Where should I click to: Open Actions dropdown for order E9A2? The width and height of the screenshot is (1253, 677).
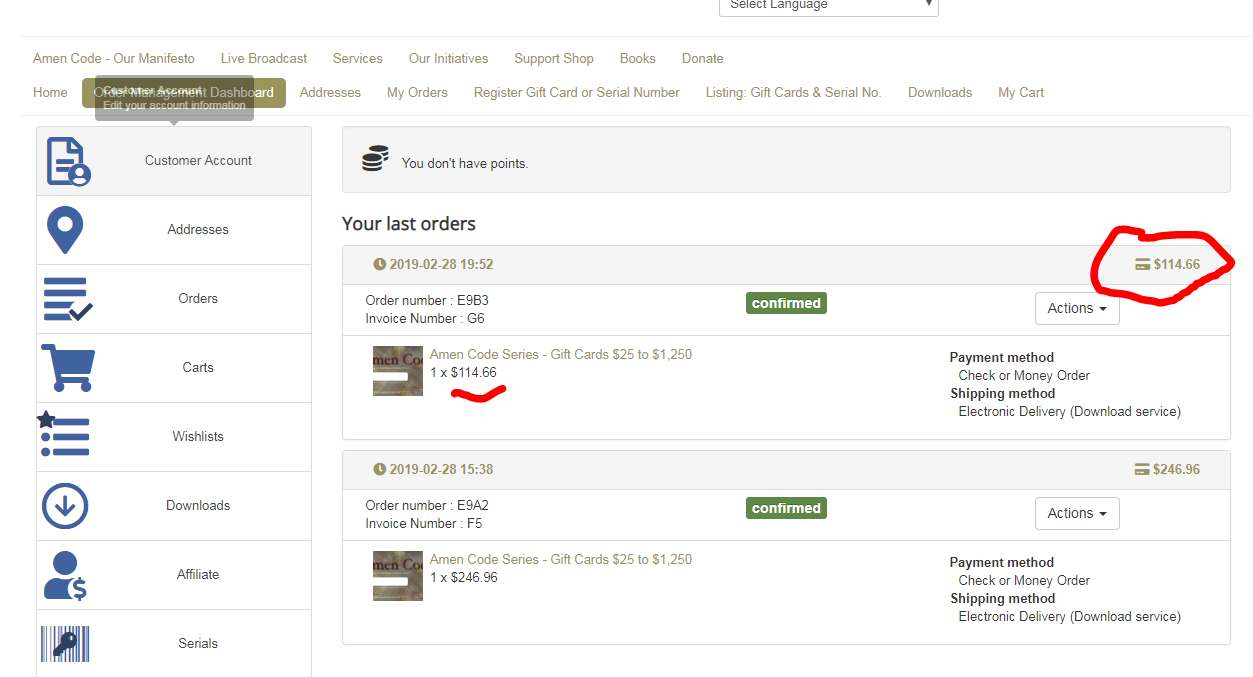pyautogui.click(x=1076, y=513)
